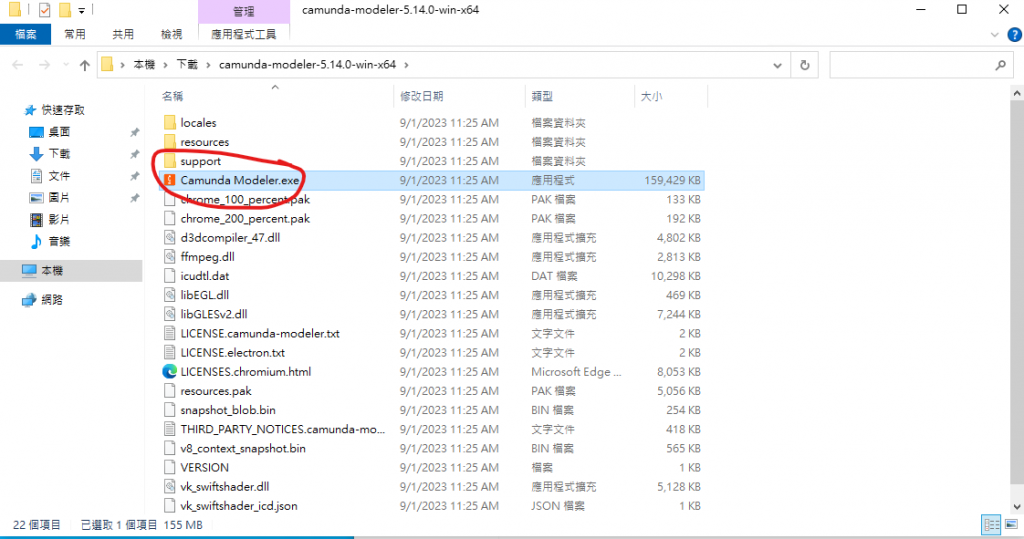The width and height of the screenshot is (1024, 539).
Task: Select icudtl.dat file
Action: [204, 276]
